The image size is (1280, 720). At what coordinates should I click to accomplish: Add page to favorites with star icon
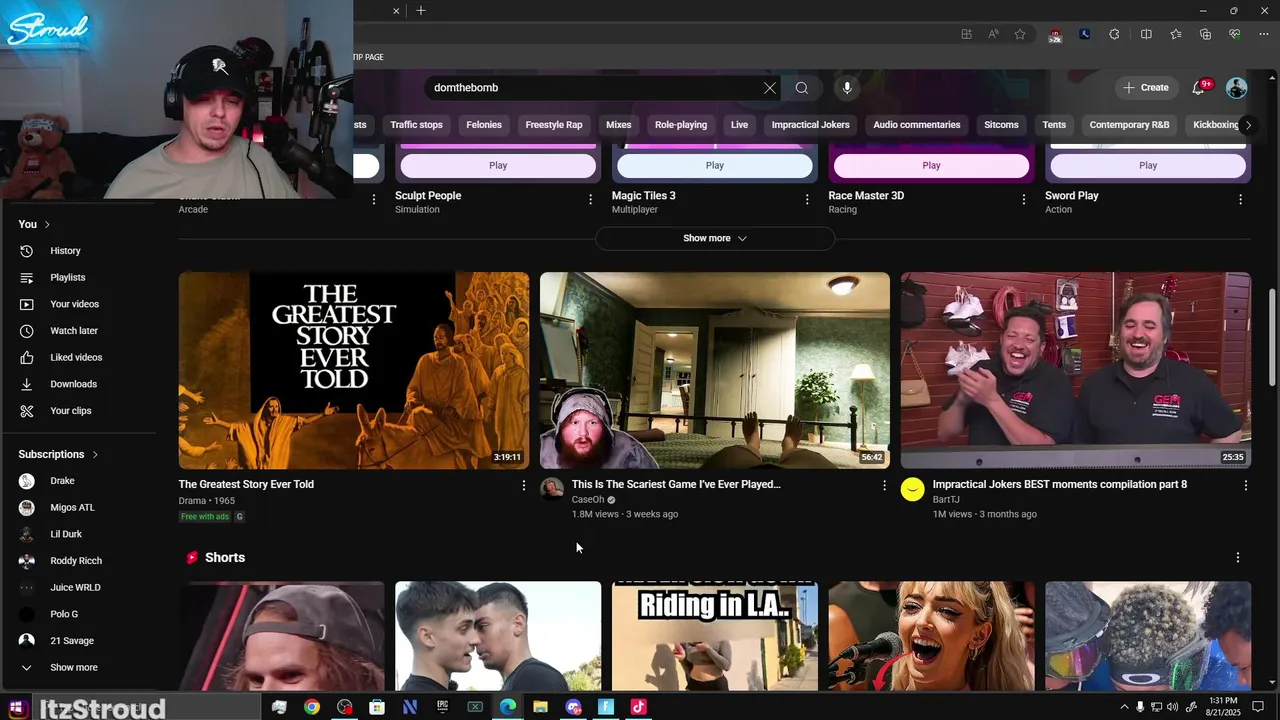point(1020,34)
